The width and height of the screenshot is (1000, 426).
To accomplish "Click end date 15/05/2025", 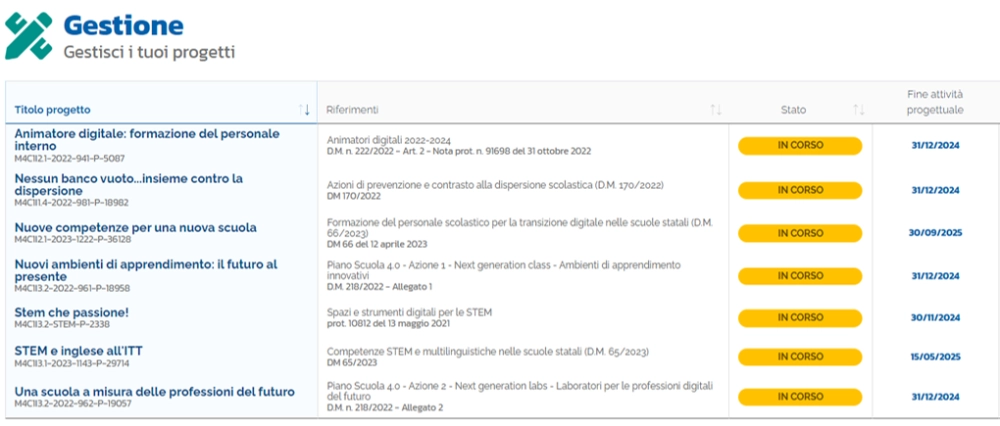I will (935, 357).
